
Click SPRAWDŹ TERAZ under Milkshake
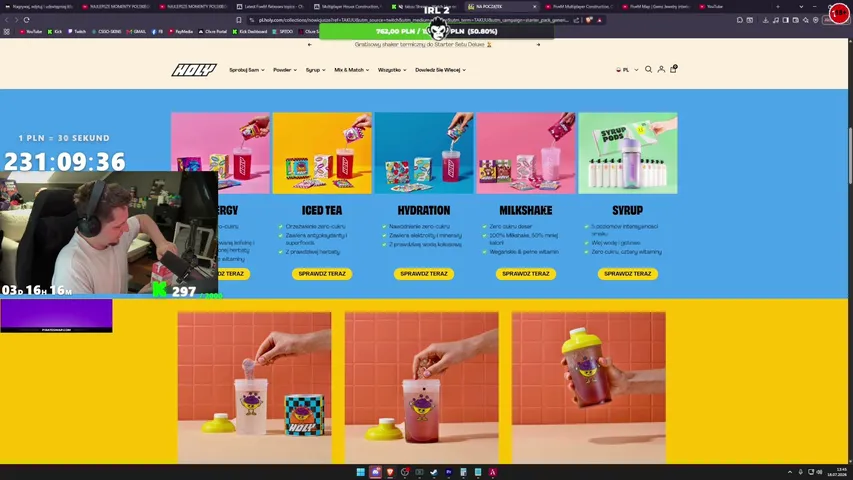coord(526,274)
